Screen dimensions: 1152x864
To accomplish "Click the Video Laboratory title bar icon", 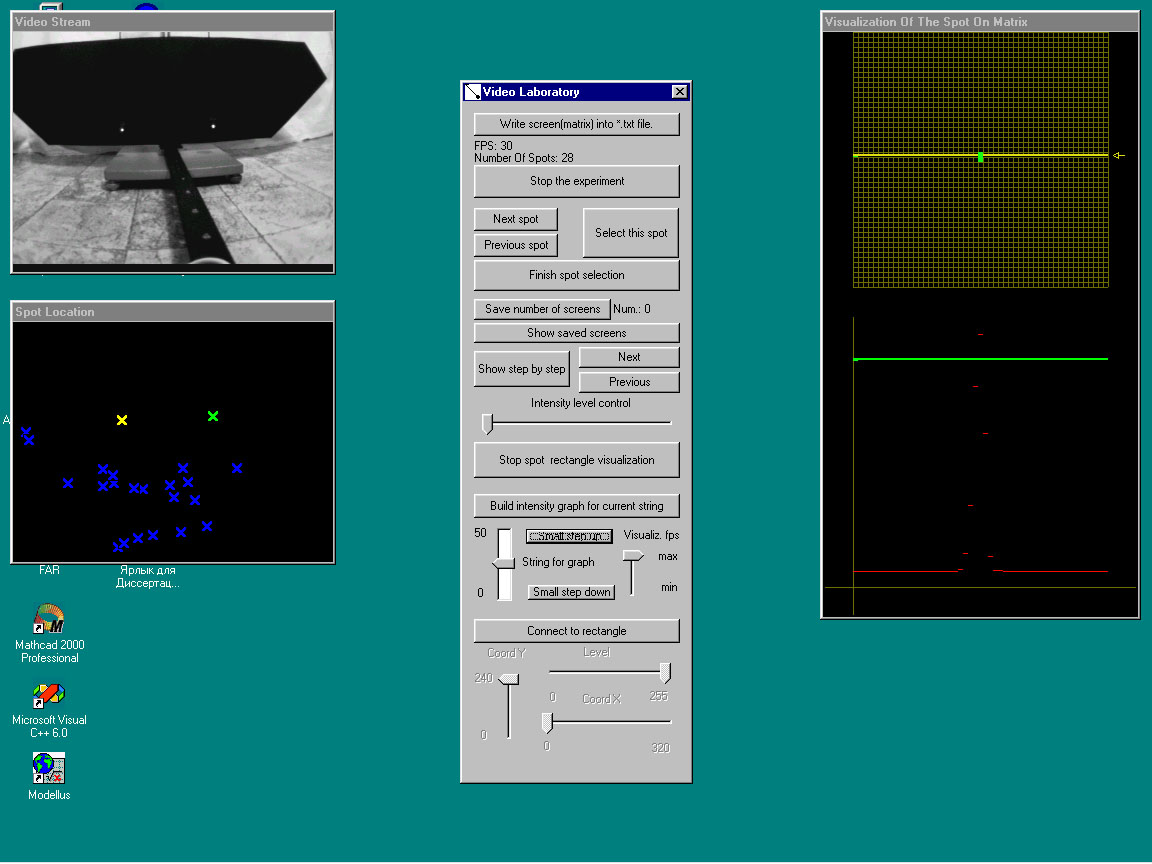I will coord(472,92).
